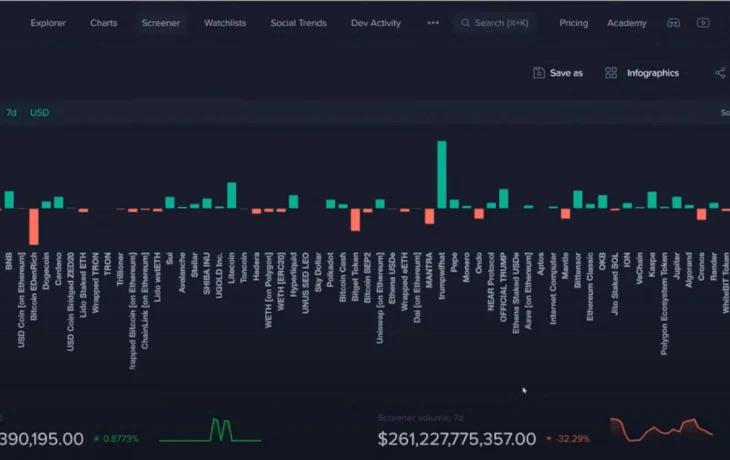Click the Bitcoin Cash axis label
Screen dimensions: 730x460
pos(343,277)
